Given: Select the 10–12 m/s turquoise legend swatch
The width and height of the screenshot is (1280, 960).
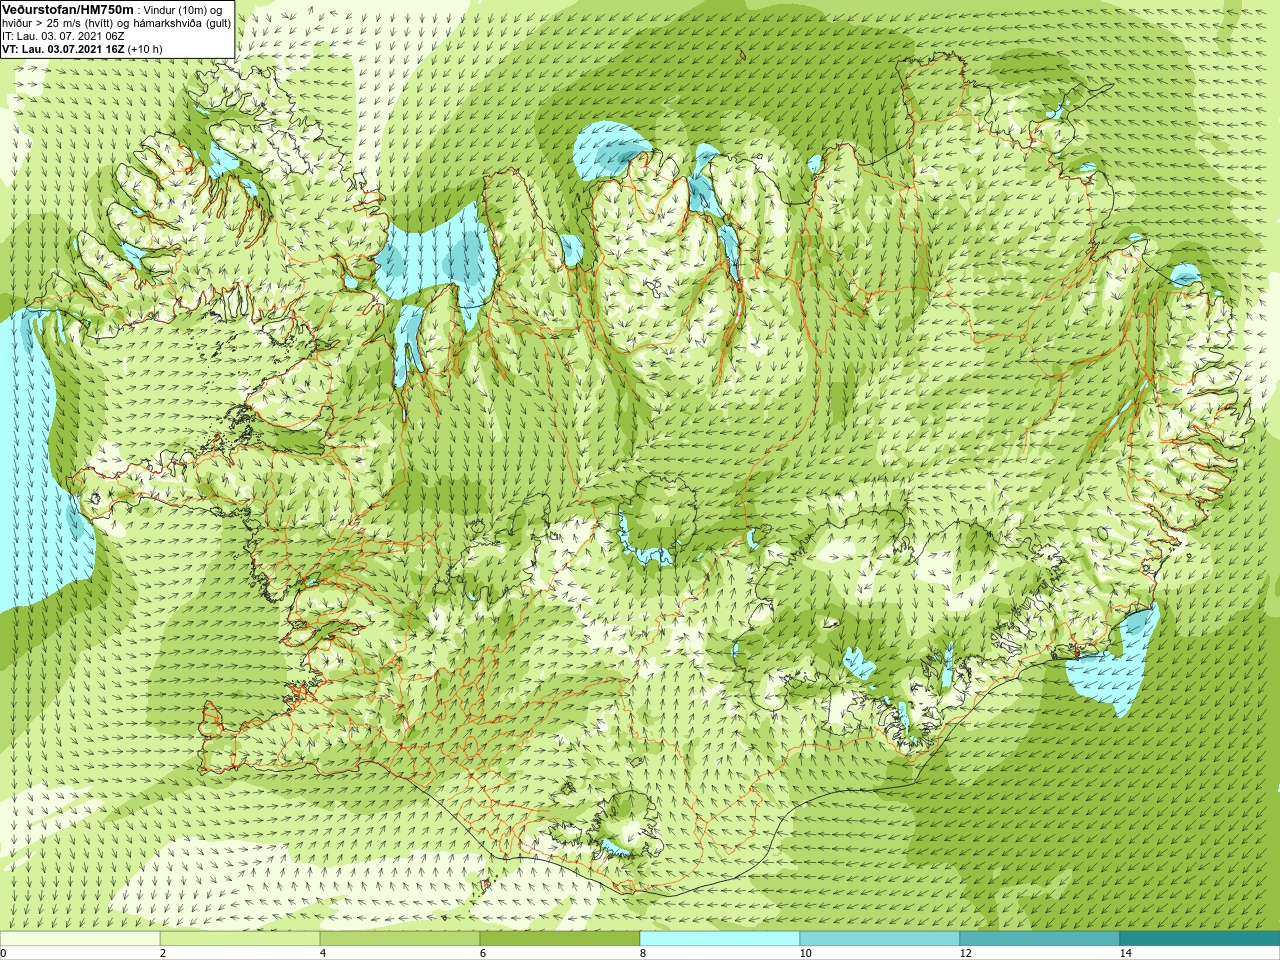Looking at the screenshot, I should point(880,939).
